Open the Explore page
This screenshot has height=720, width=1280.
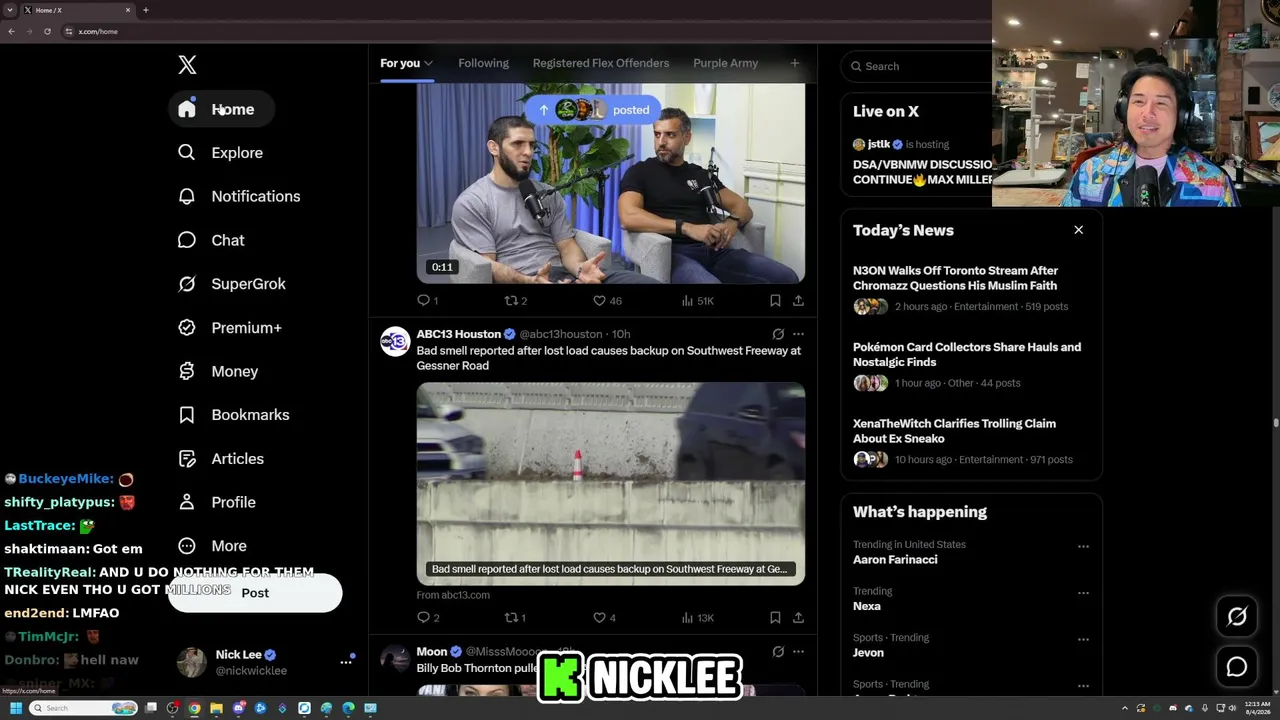(220, 153)
